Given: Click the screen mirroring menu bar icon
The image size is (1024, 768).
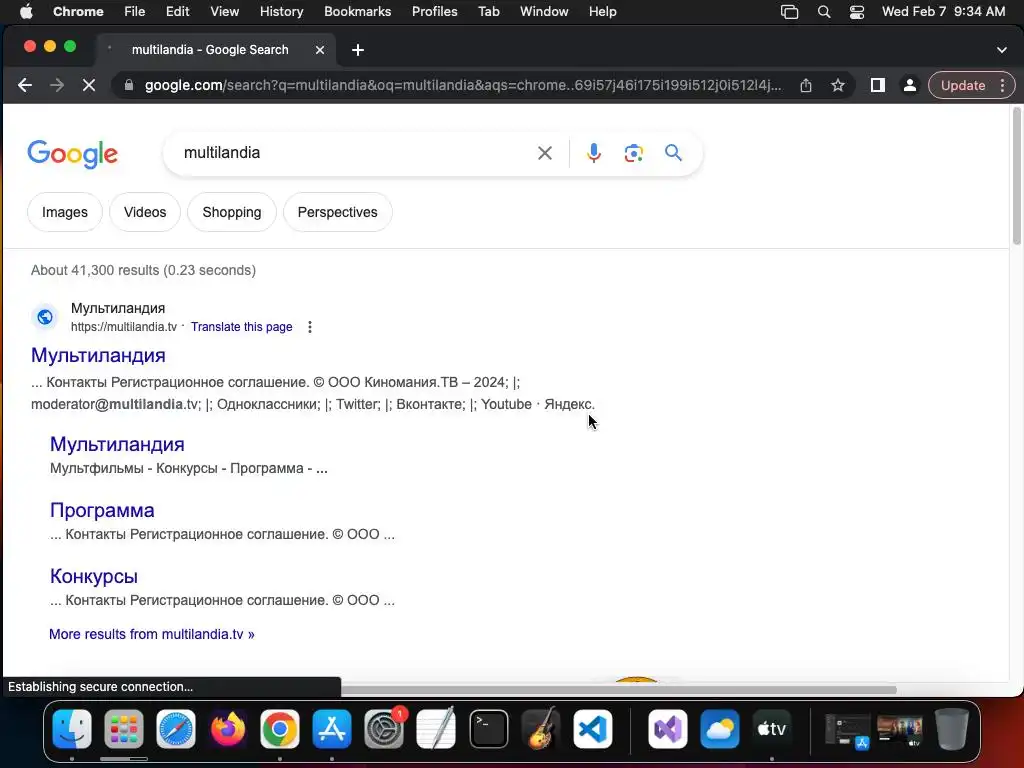Looking at the screenshot, I should [x=790, y=12].
